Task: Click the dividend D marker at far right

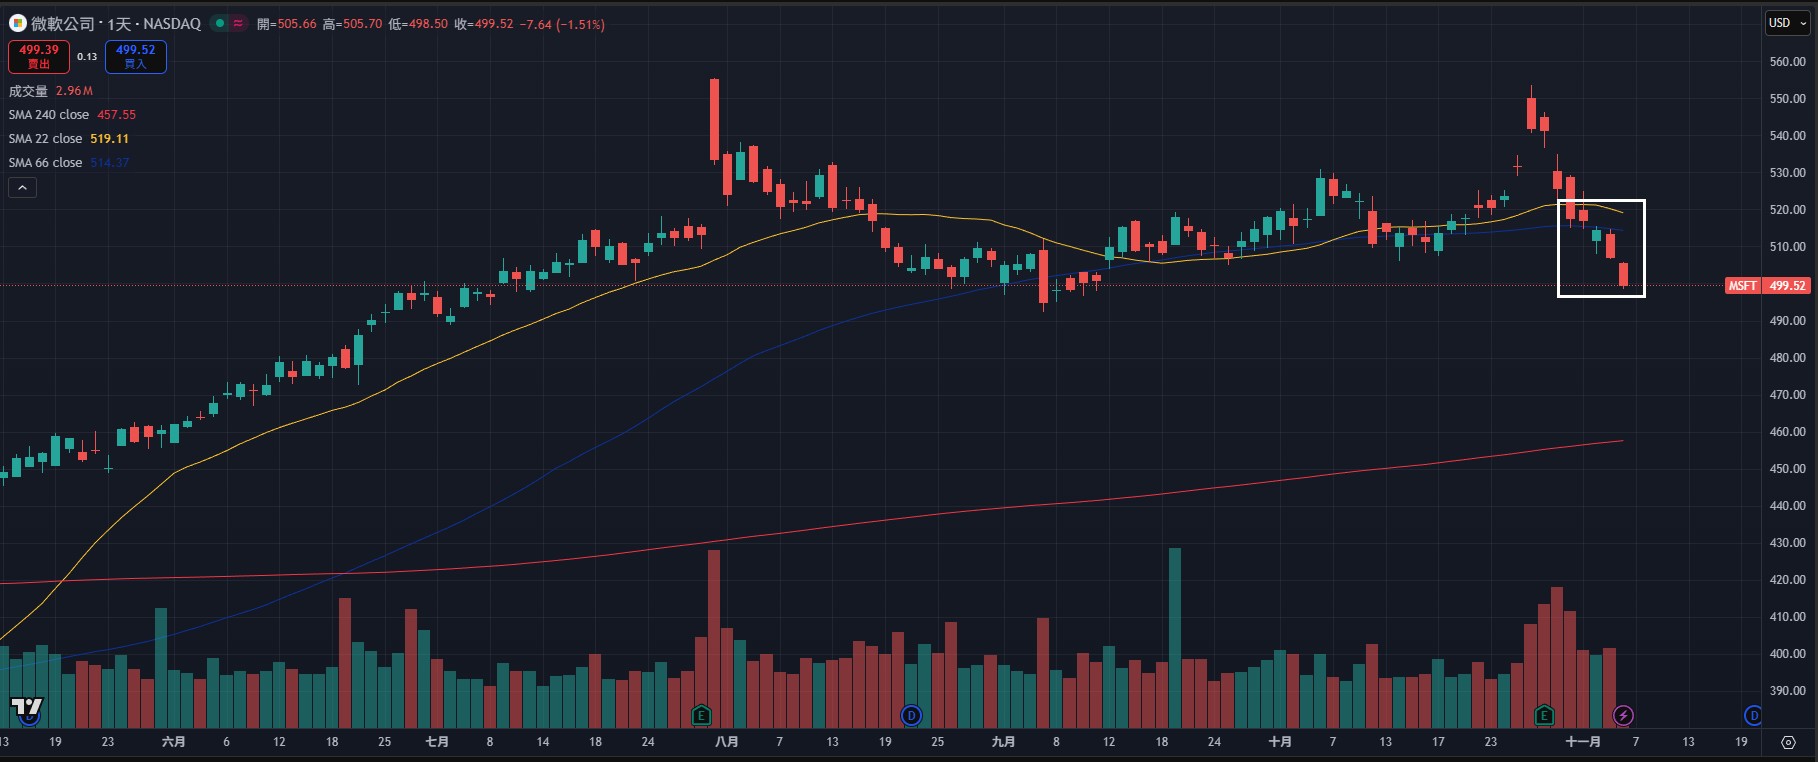Action: [x=1752, y=715]
